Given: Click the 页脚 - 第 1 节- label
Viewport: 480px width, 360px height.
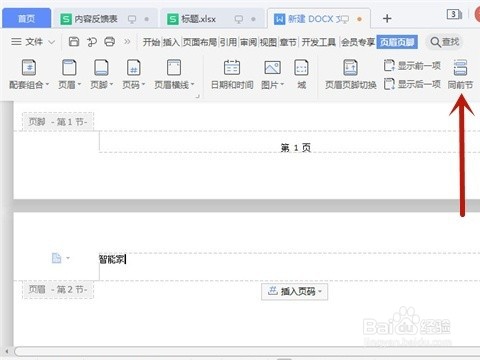Looking at the screenshot, I should (58, 122).
